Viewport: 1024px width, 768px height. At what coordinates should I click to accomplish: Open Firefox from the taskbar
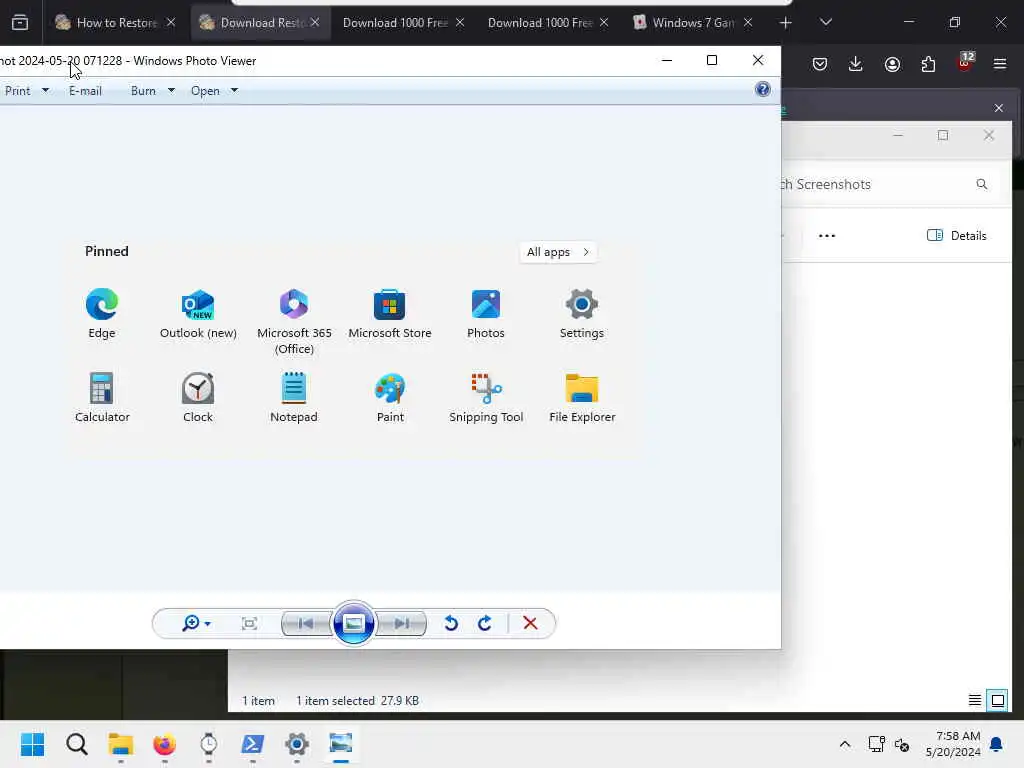click(x=165, y=744)
